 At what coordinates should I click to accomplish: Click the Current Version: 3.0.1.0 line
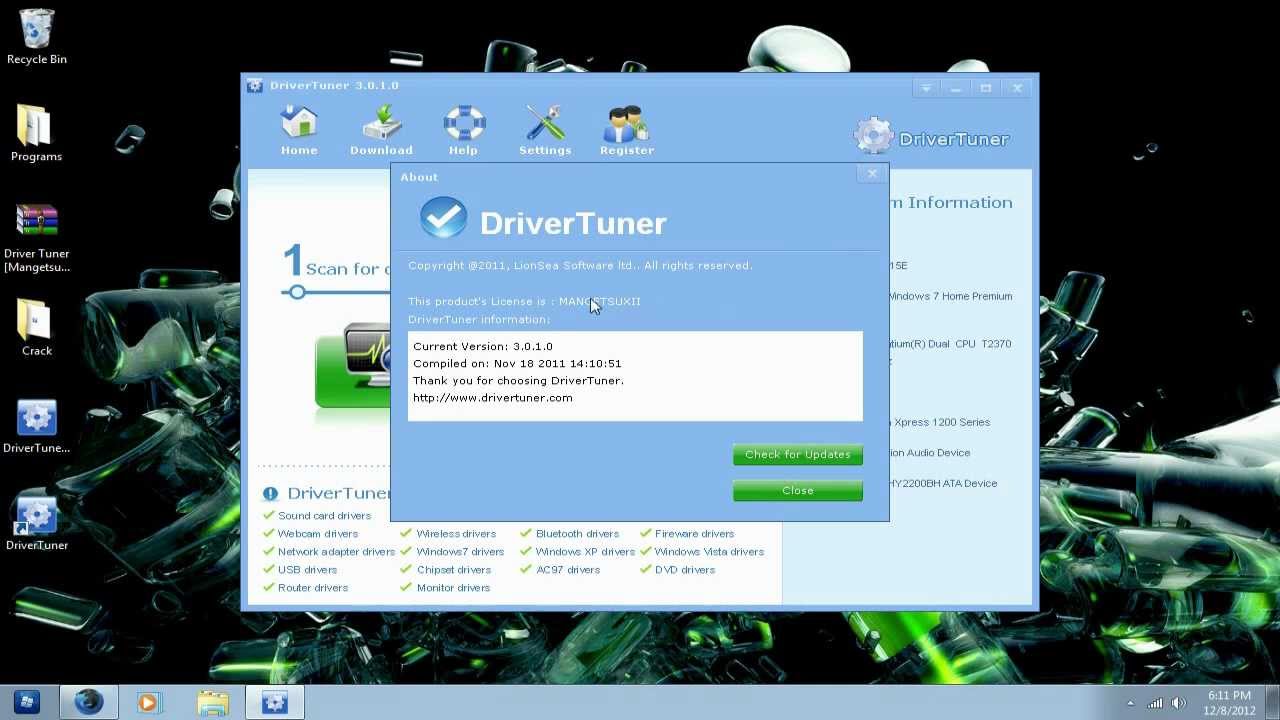(483, 346)
